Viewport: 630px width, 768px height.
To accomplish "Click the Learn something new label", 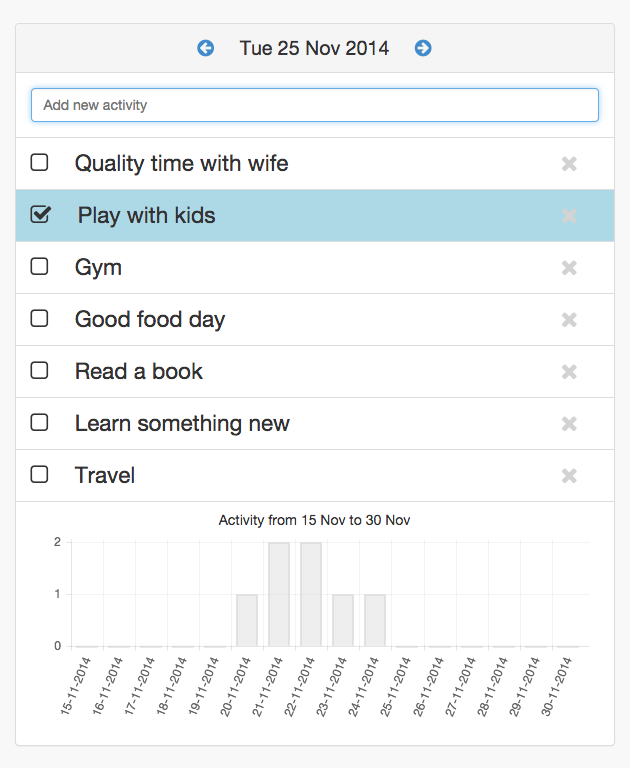I will (182, 424).
